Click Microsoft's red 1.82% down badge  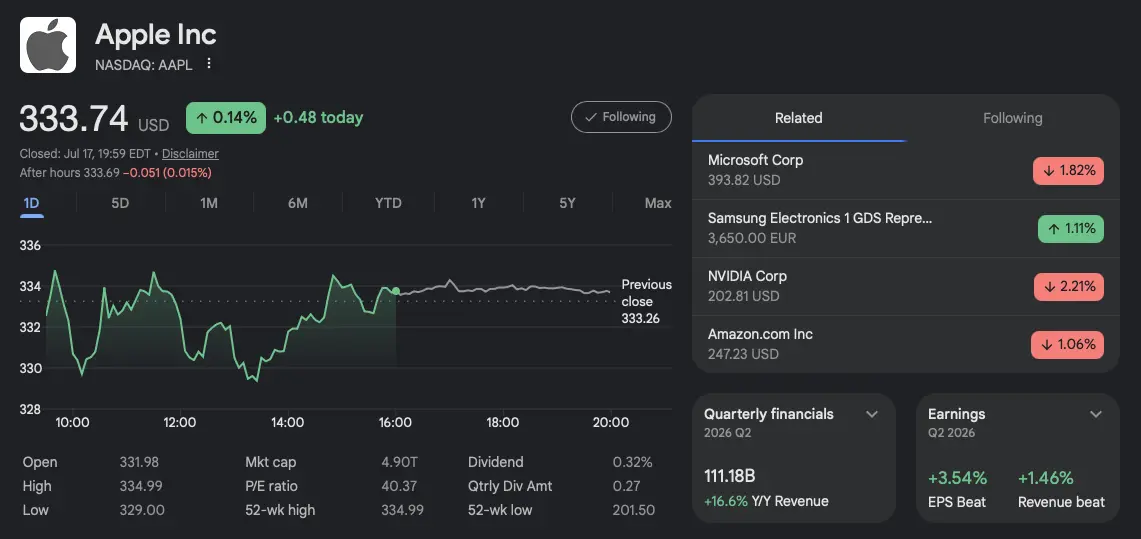coord(1068,171)
